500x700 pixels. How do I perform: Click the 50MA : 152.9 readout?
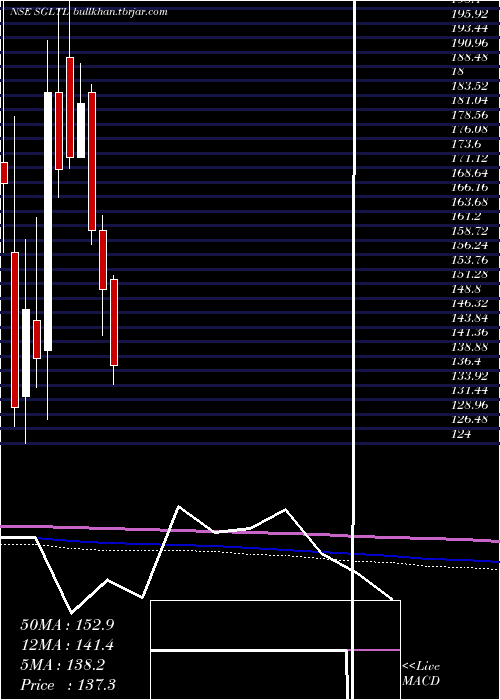(67, 625)
